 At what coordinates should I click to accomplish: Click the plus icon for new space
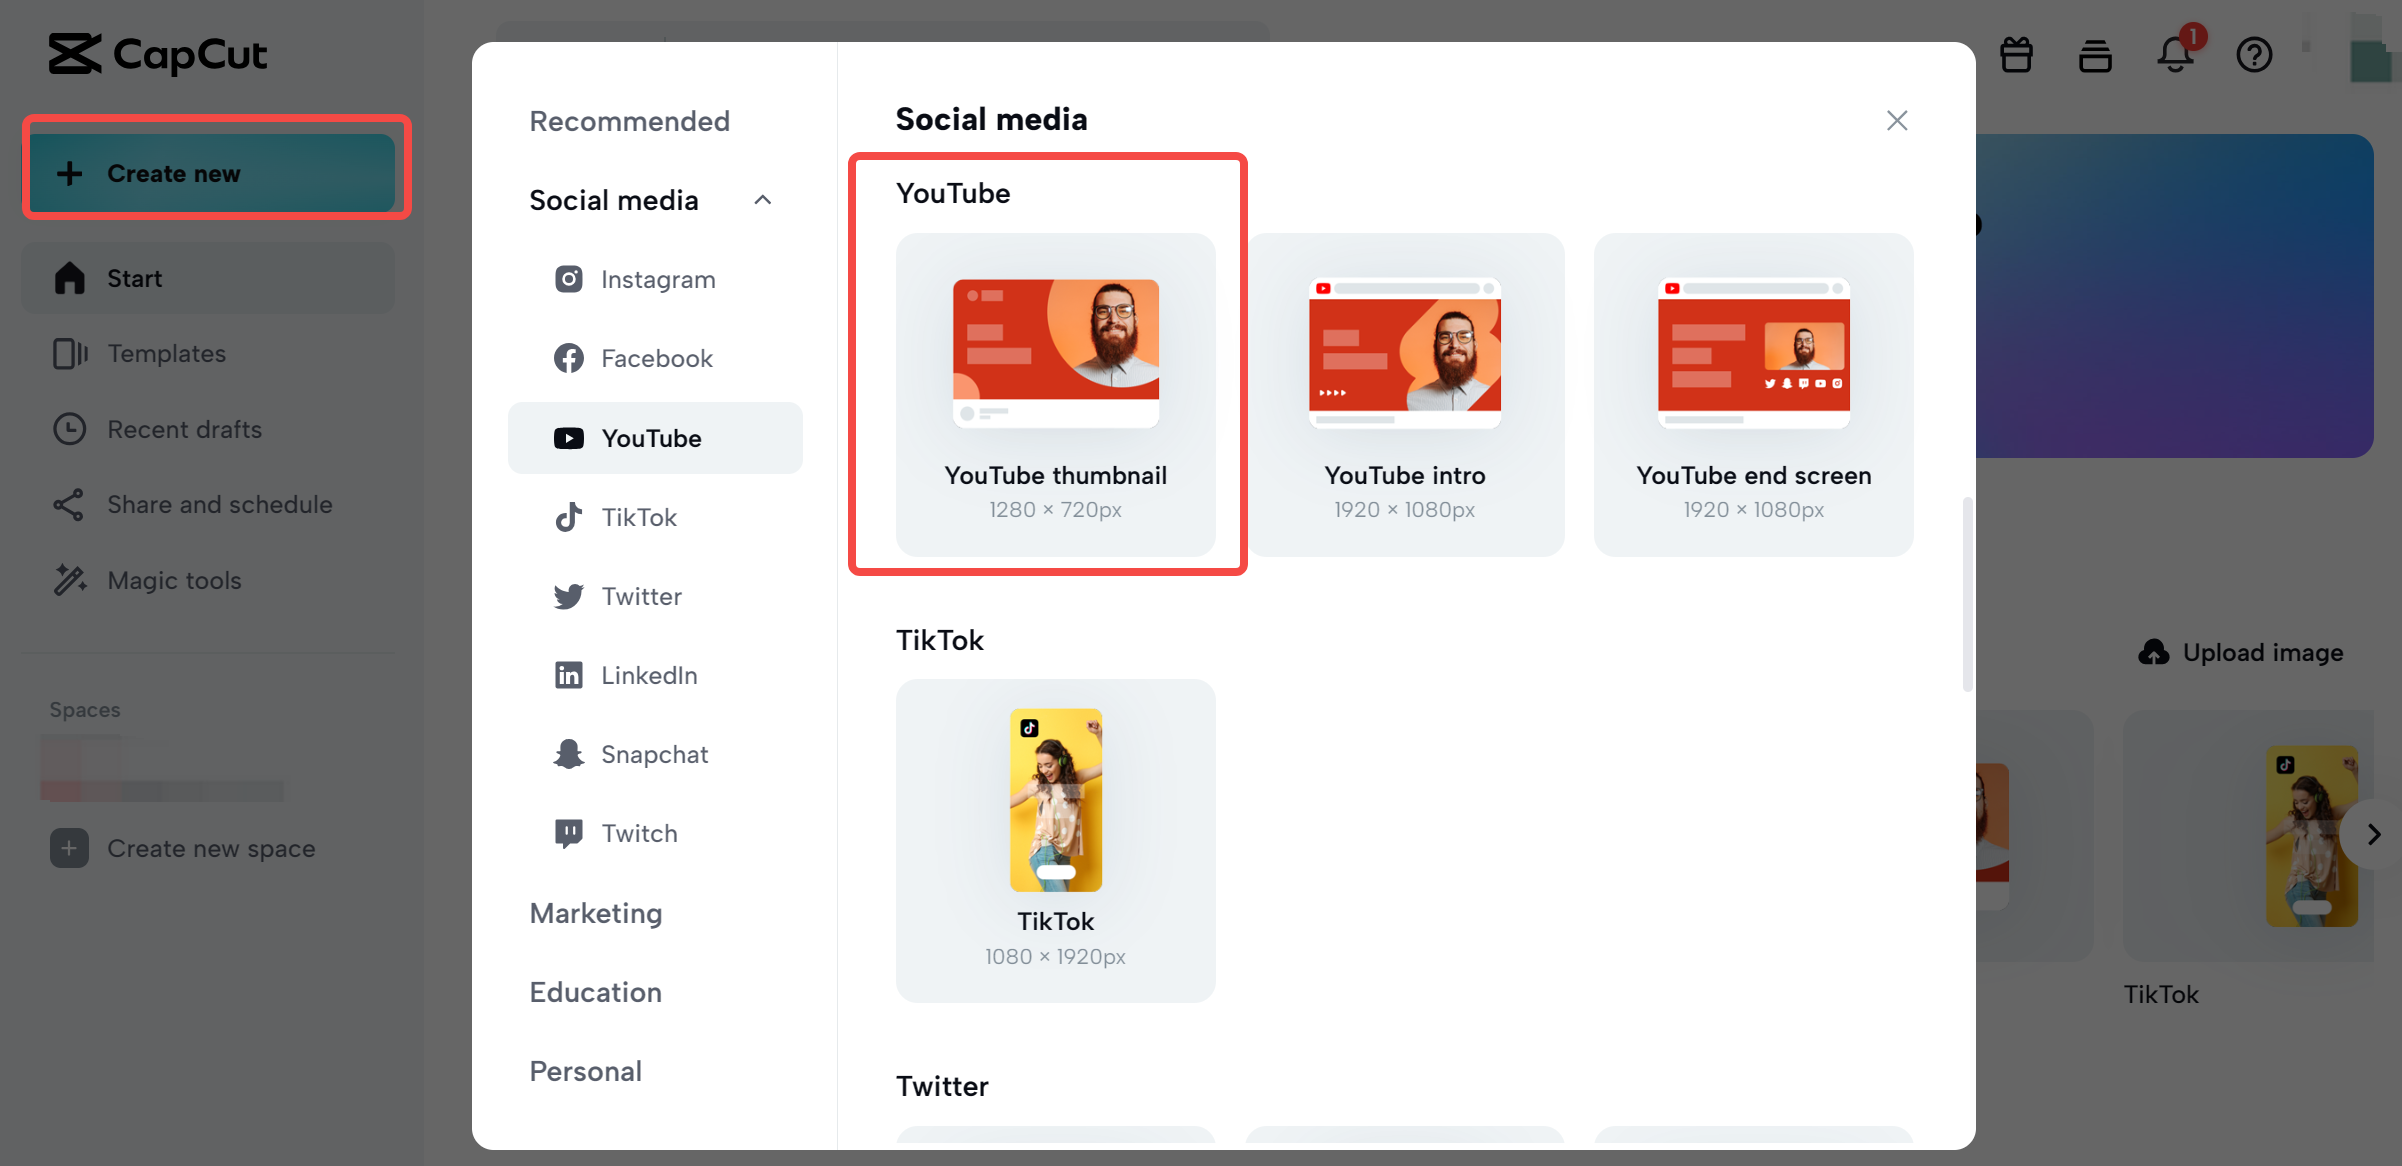69,848
